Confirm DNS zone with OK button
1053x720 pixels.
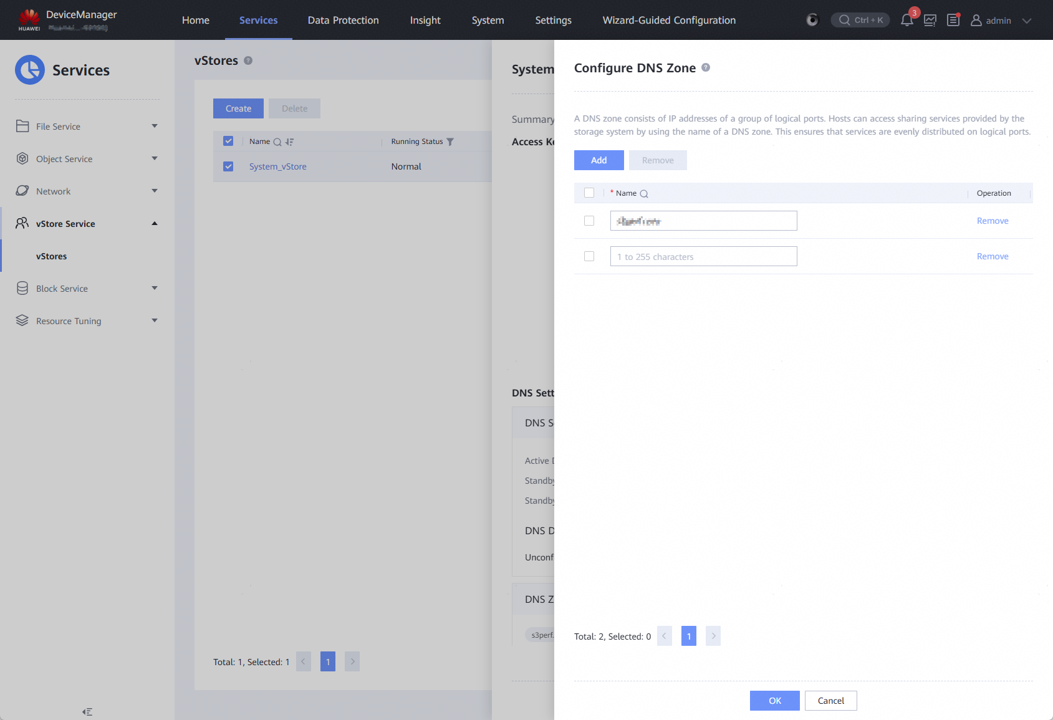click(774, 700)
